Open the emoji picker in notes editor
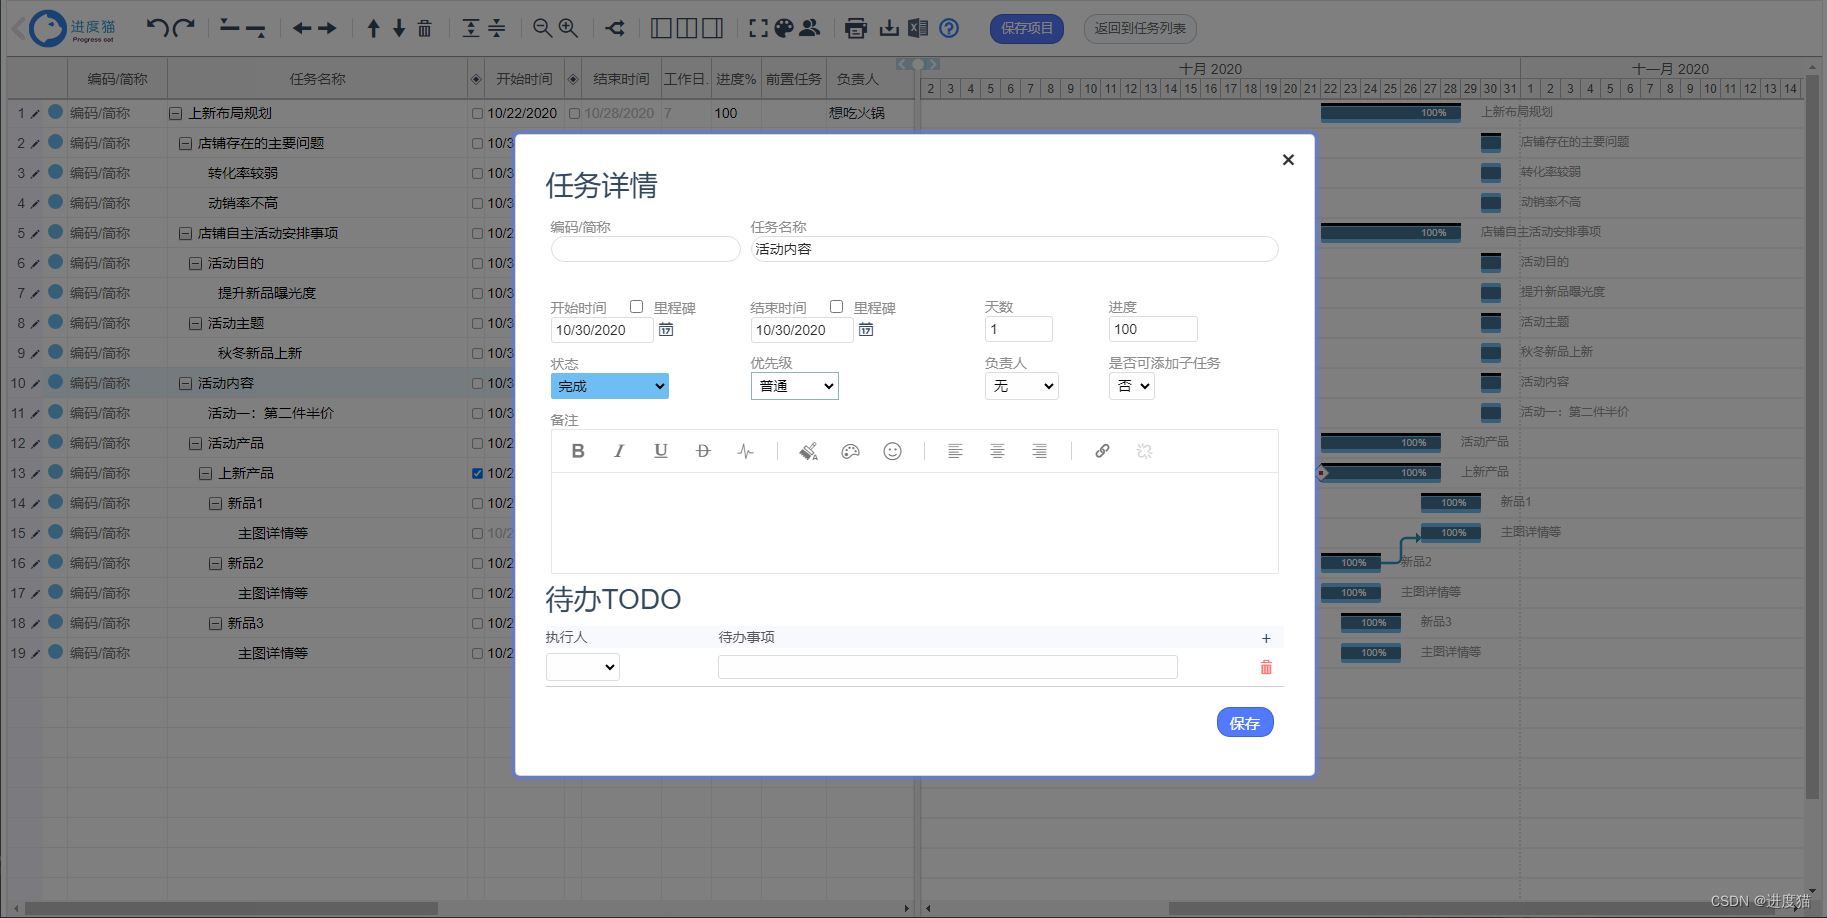Image resolution: width=1827 pixels, height=918 pixels. point(892,451)
